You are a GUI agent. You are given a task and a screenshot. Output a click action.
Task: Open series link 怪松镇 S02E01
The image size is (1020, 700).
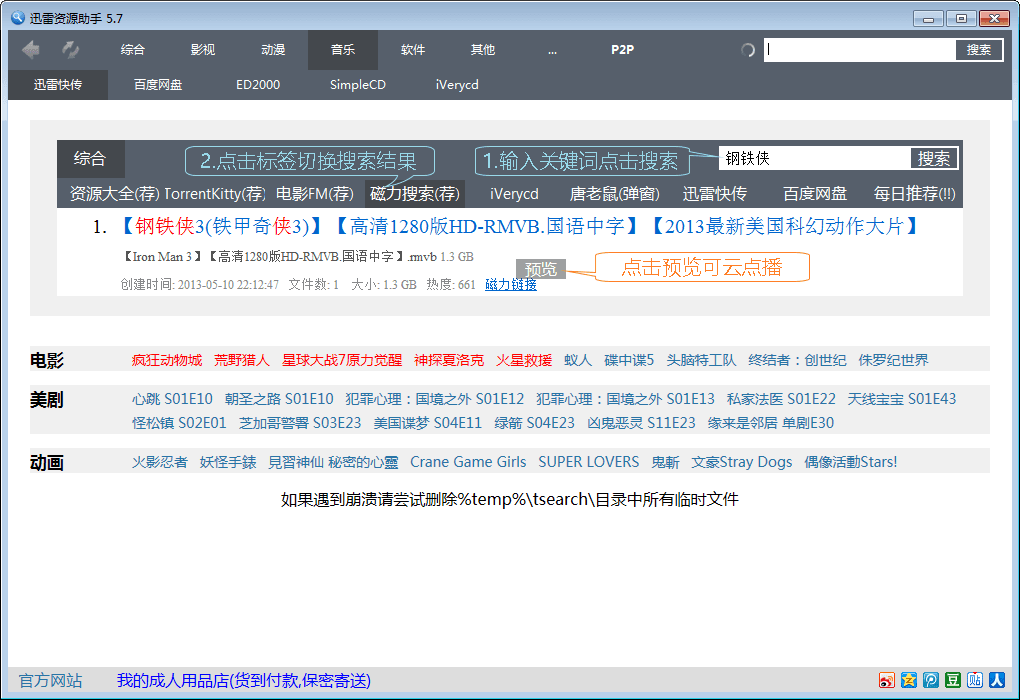click(x=179, y=423)
